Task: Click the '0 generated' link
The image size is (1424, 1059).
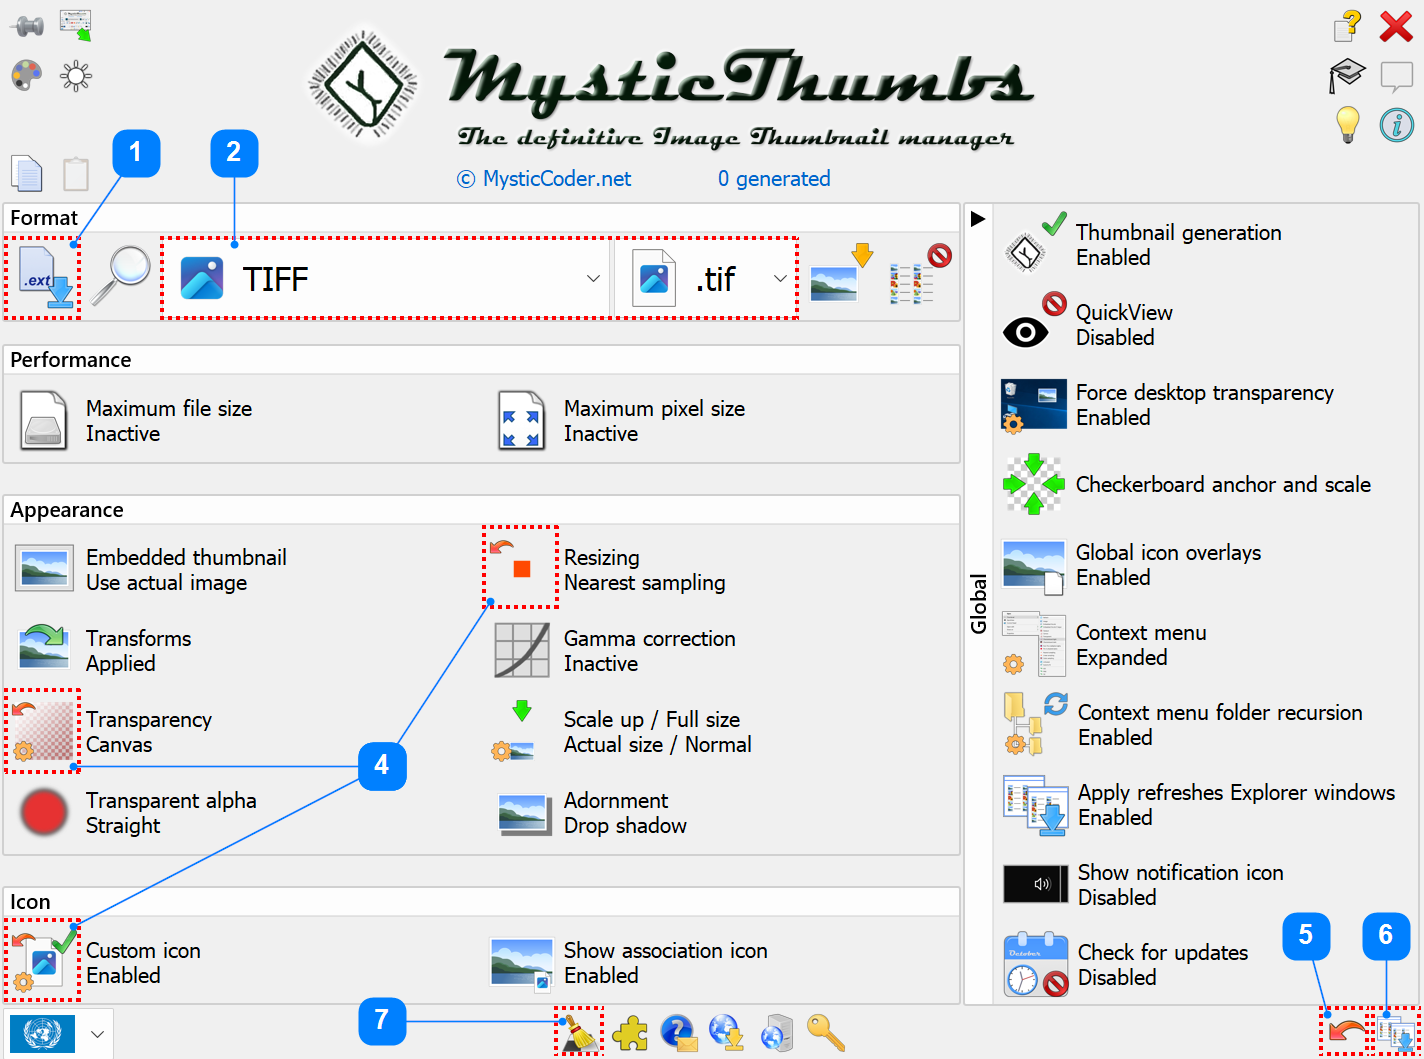Action: click(x=774, y=179)
